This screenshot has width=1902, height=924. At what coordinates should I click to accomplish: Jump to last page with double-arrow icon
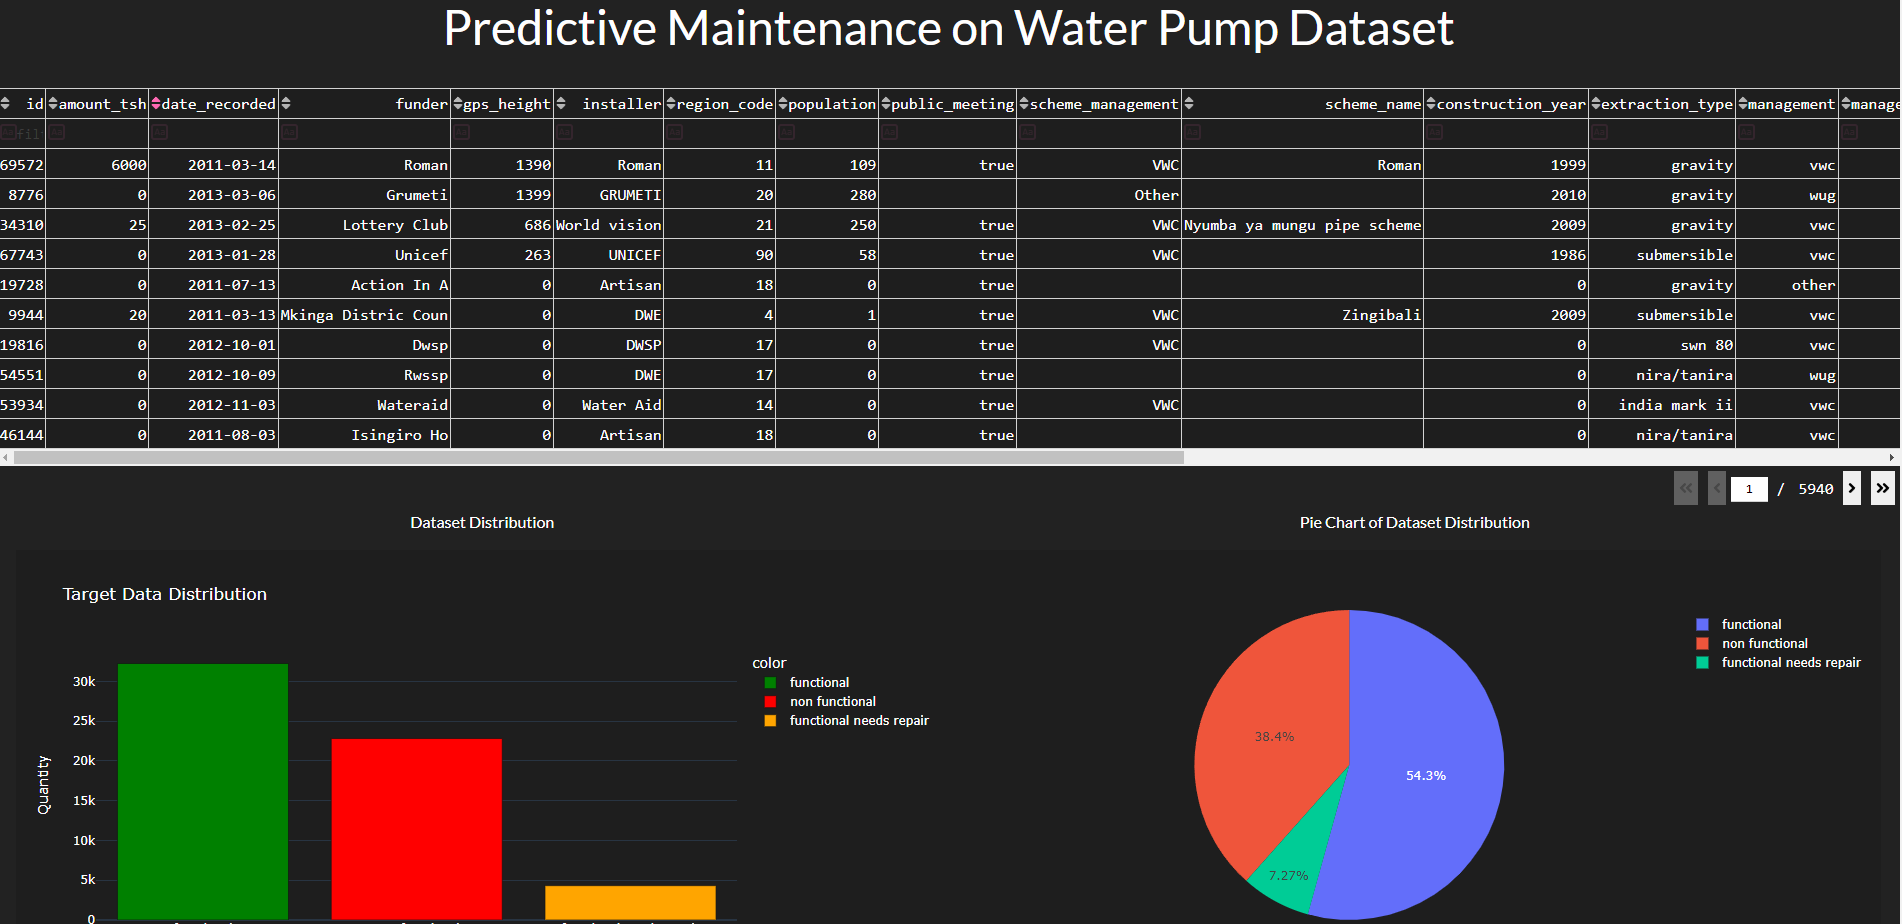coord(1885,488)
